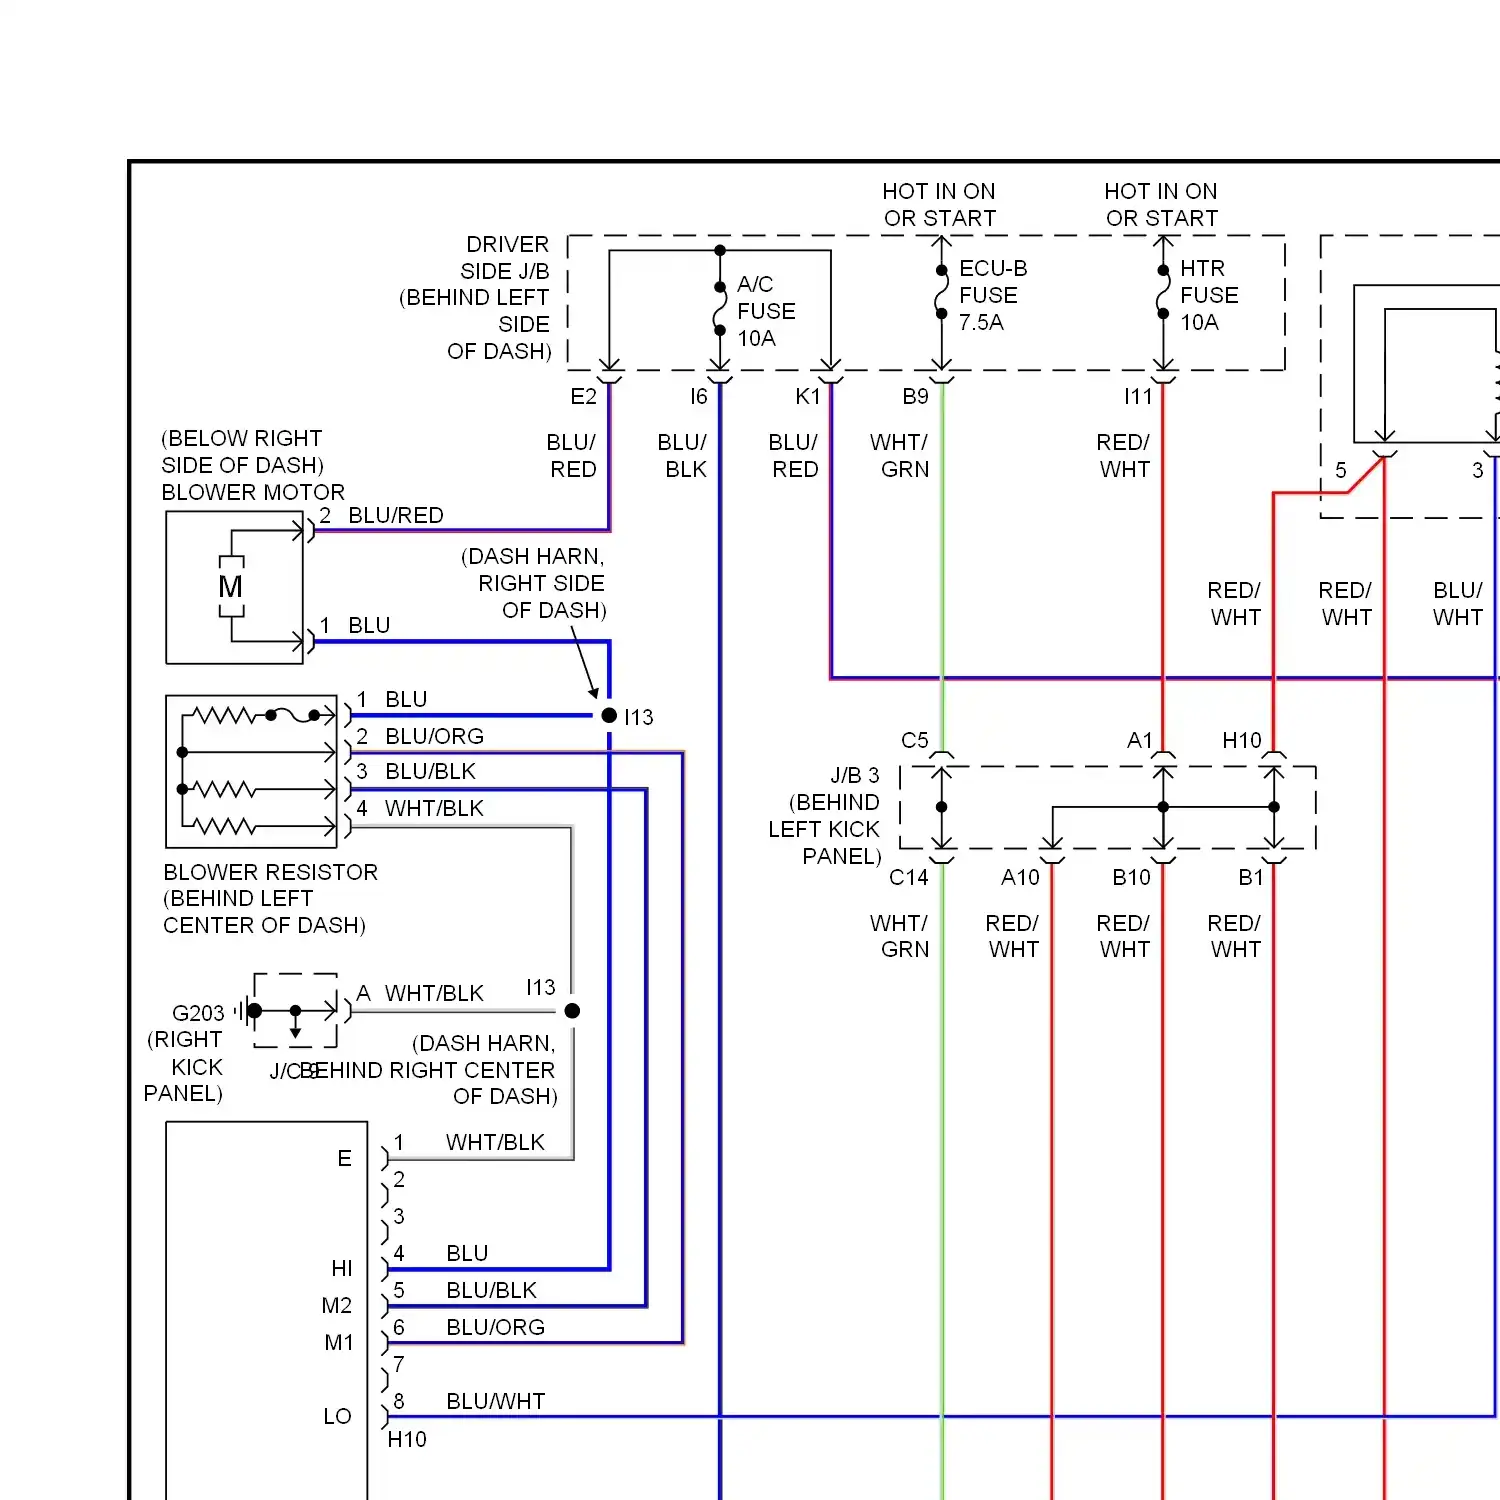The height and width of the screenshot is (1500, 1500).
Task: Click the WHT/GRN wire label under C14
Action: [x=900, y=936]
